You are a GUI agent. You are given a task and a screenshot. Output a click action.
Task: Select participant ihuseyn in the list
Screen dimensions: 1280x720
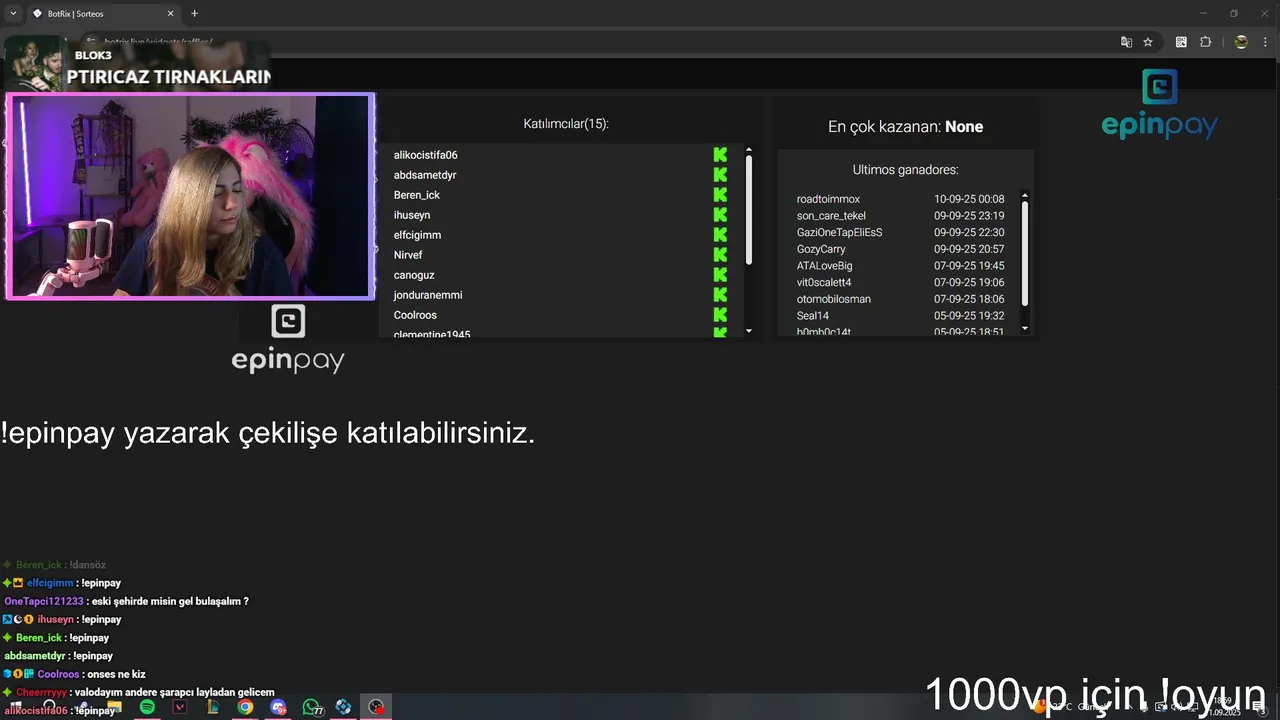412,215
